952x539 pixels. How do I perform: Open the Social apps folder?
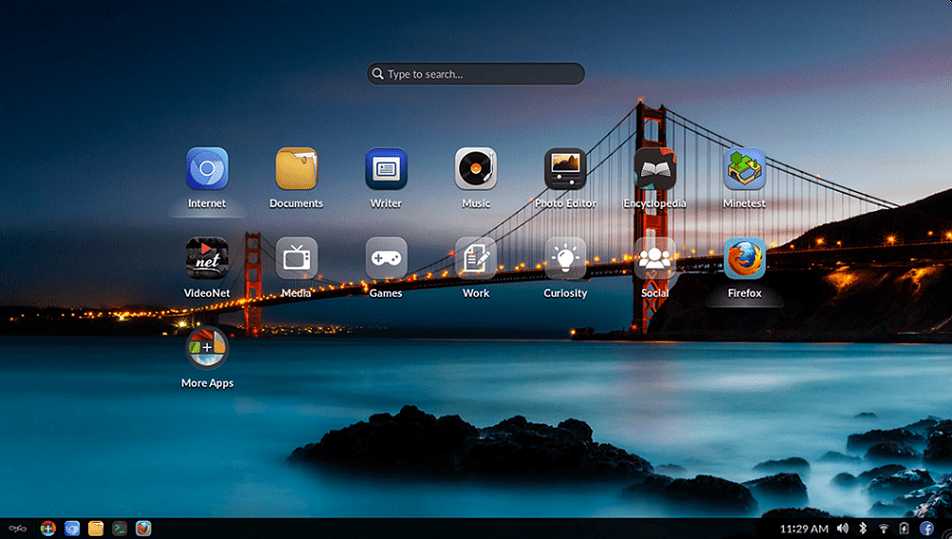tap(655, 258)
